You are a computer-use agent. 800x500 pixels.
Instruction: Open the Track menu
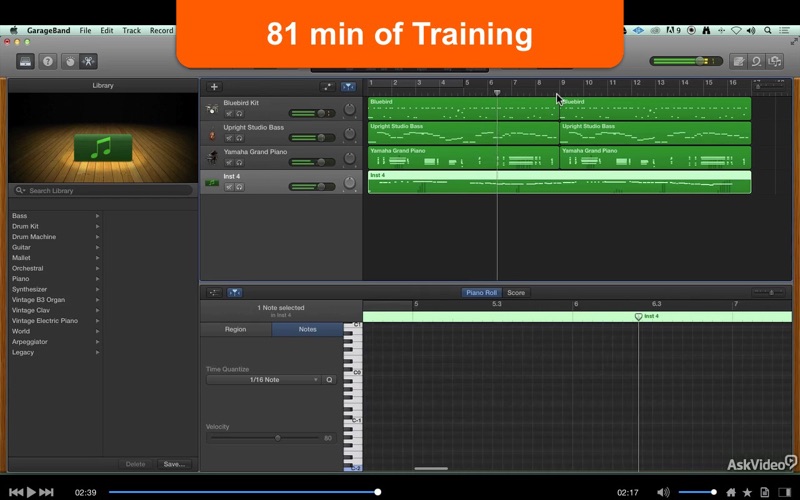(131, 30)
